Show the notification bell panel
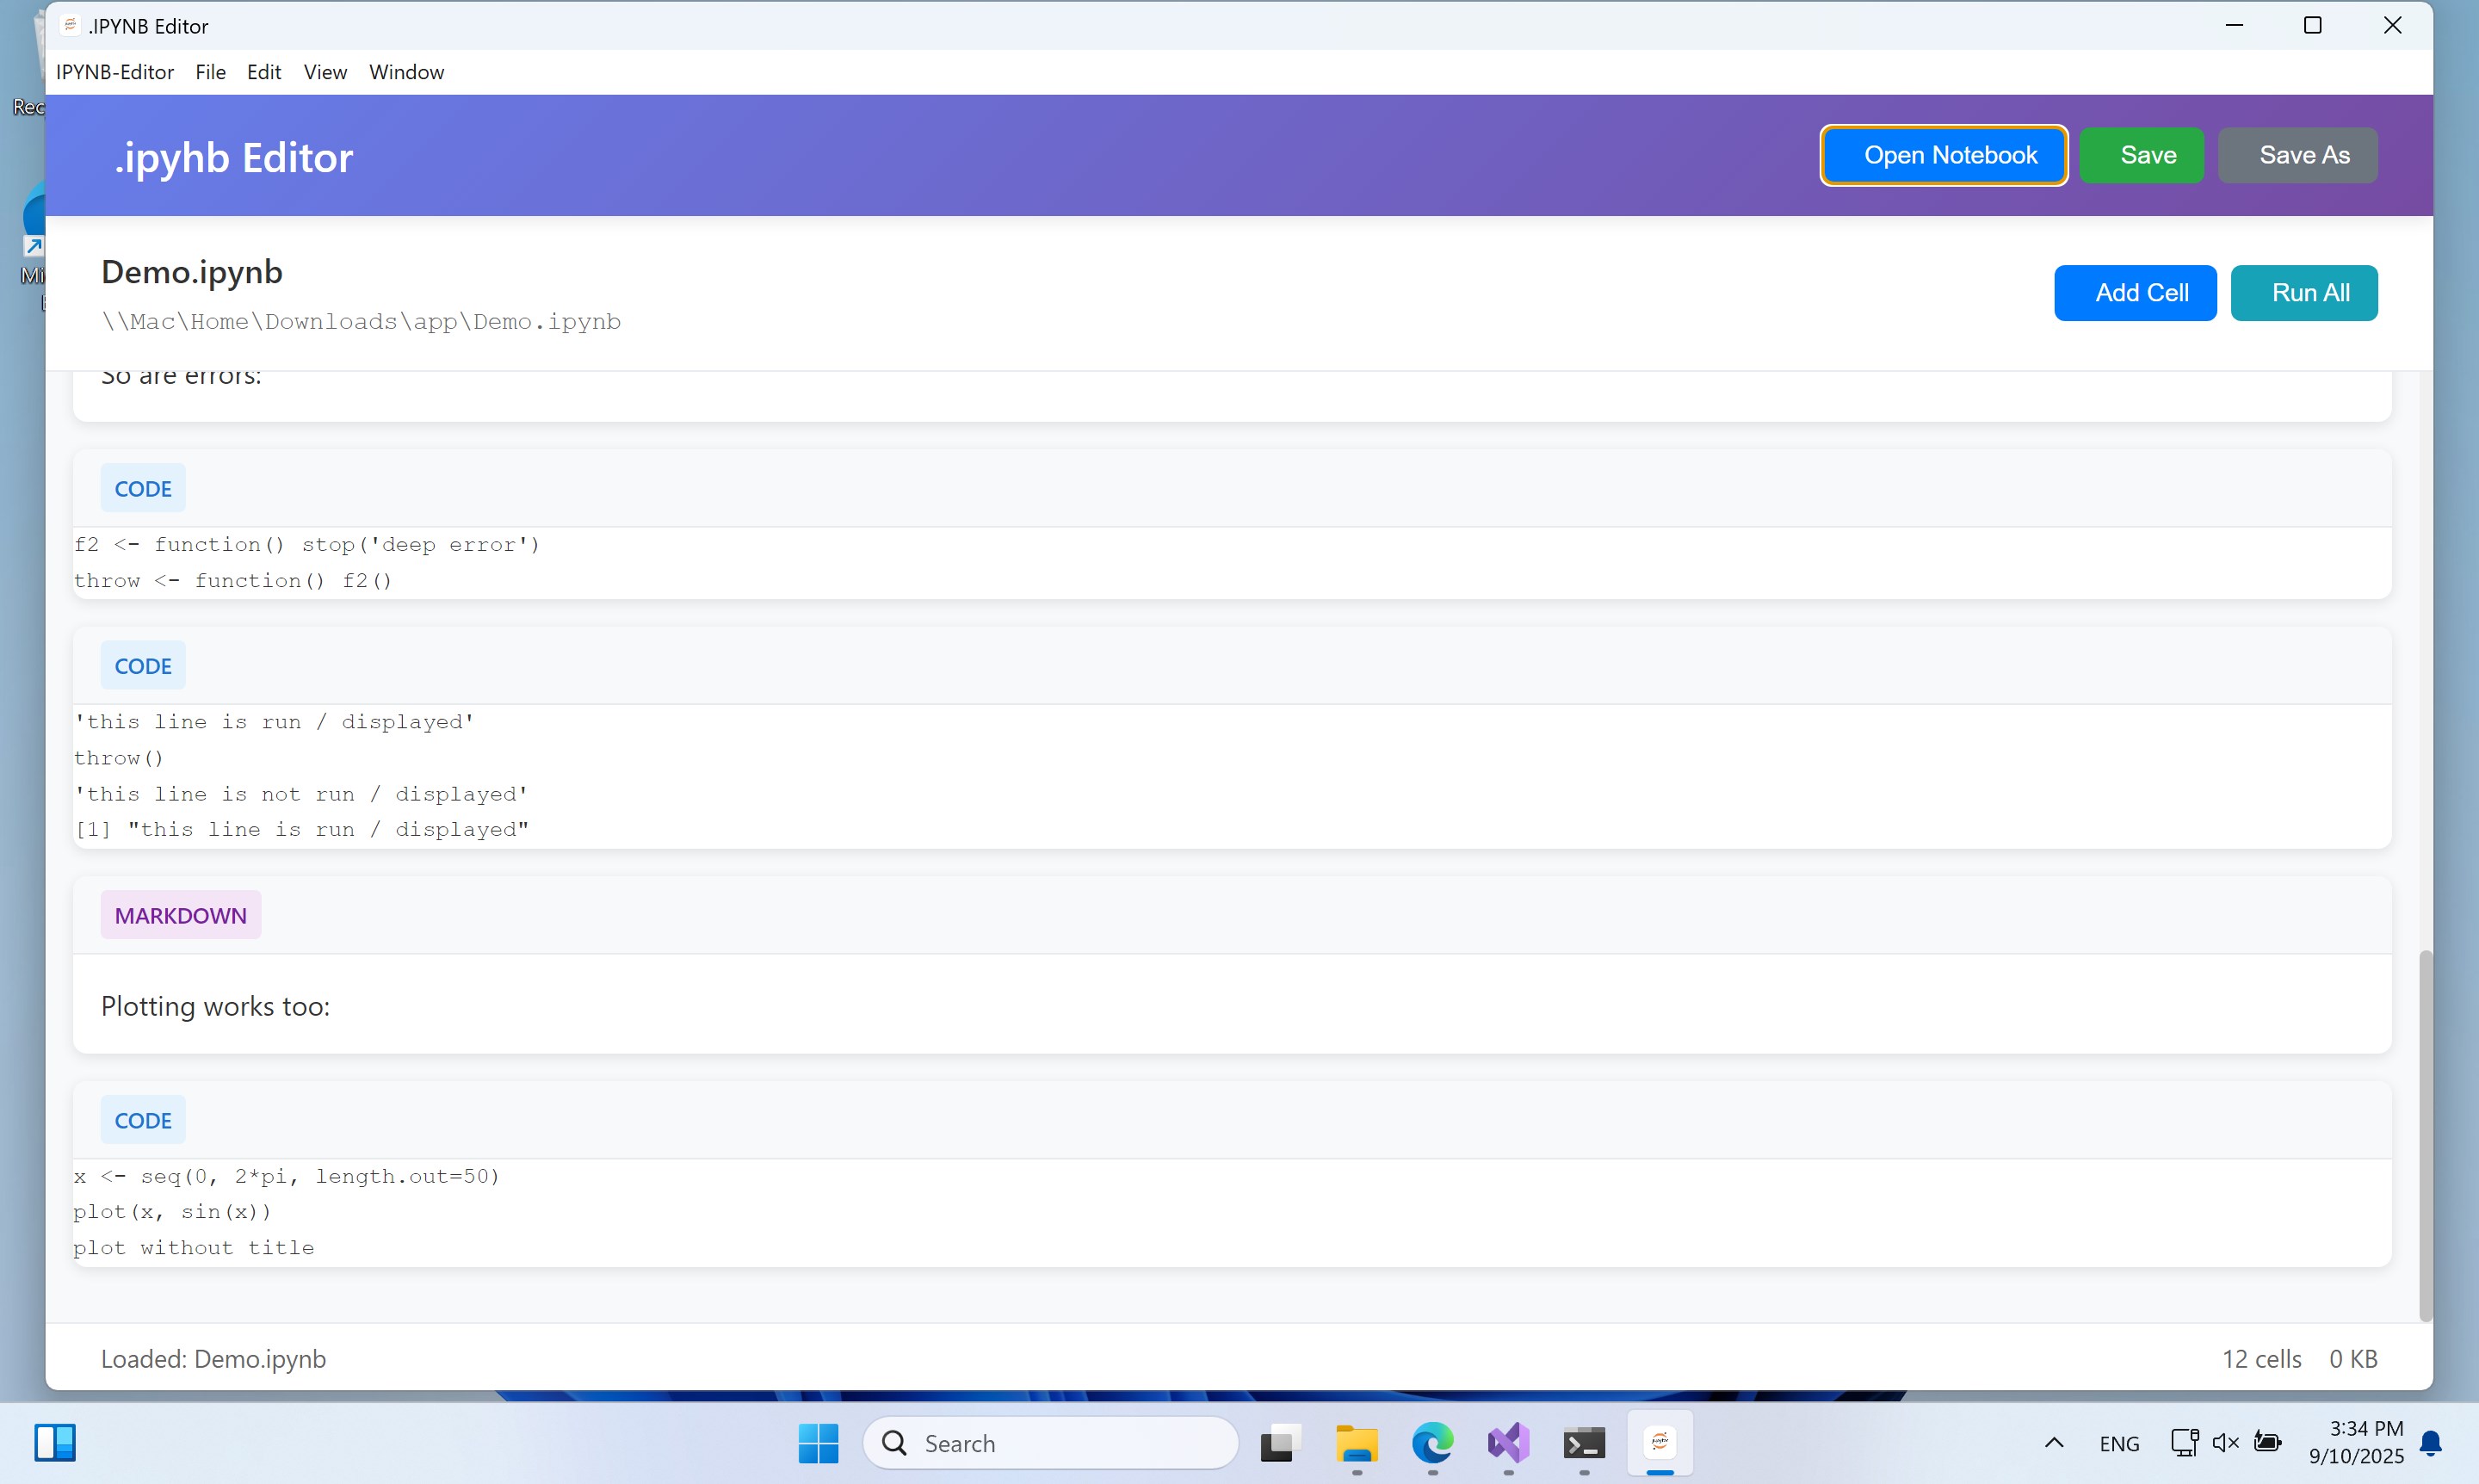 tap(2431, 1443)
